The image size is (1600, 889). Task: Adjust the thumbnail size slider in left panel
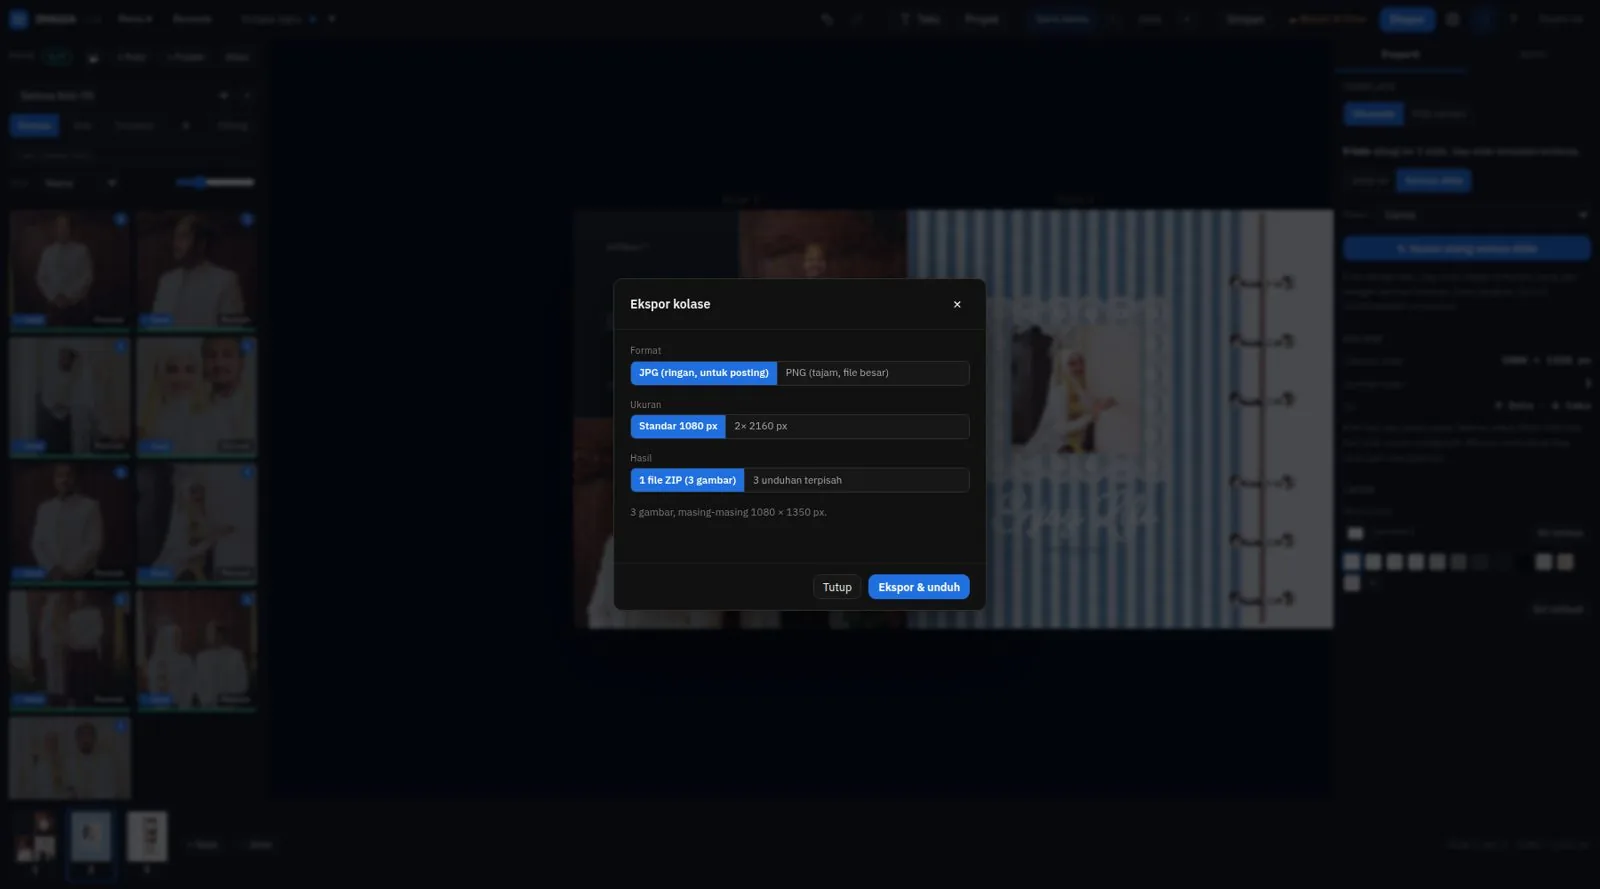[x=215, y=182]
